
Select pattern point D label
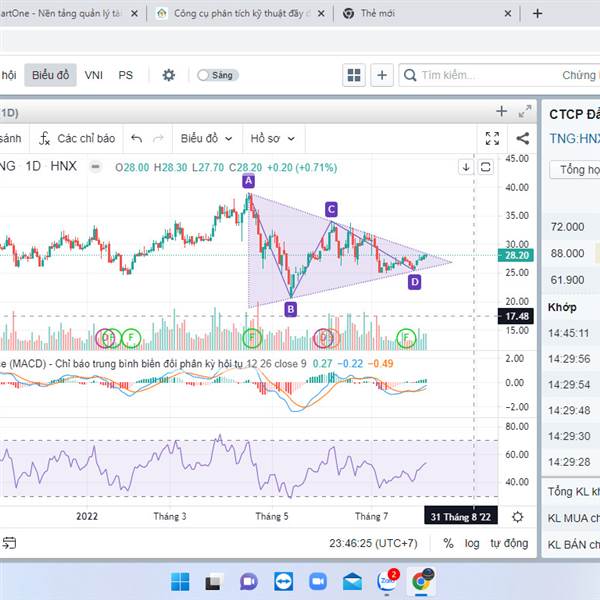coord(414,282)
